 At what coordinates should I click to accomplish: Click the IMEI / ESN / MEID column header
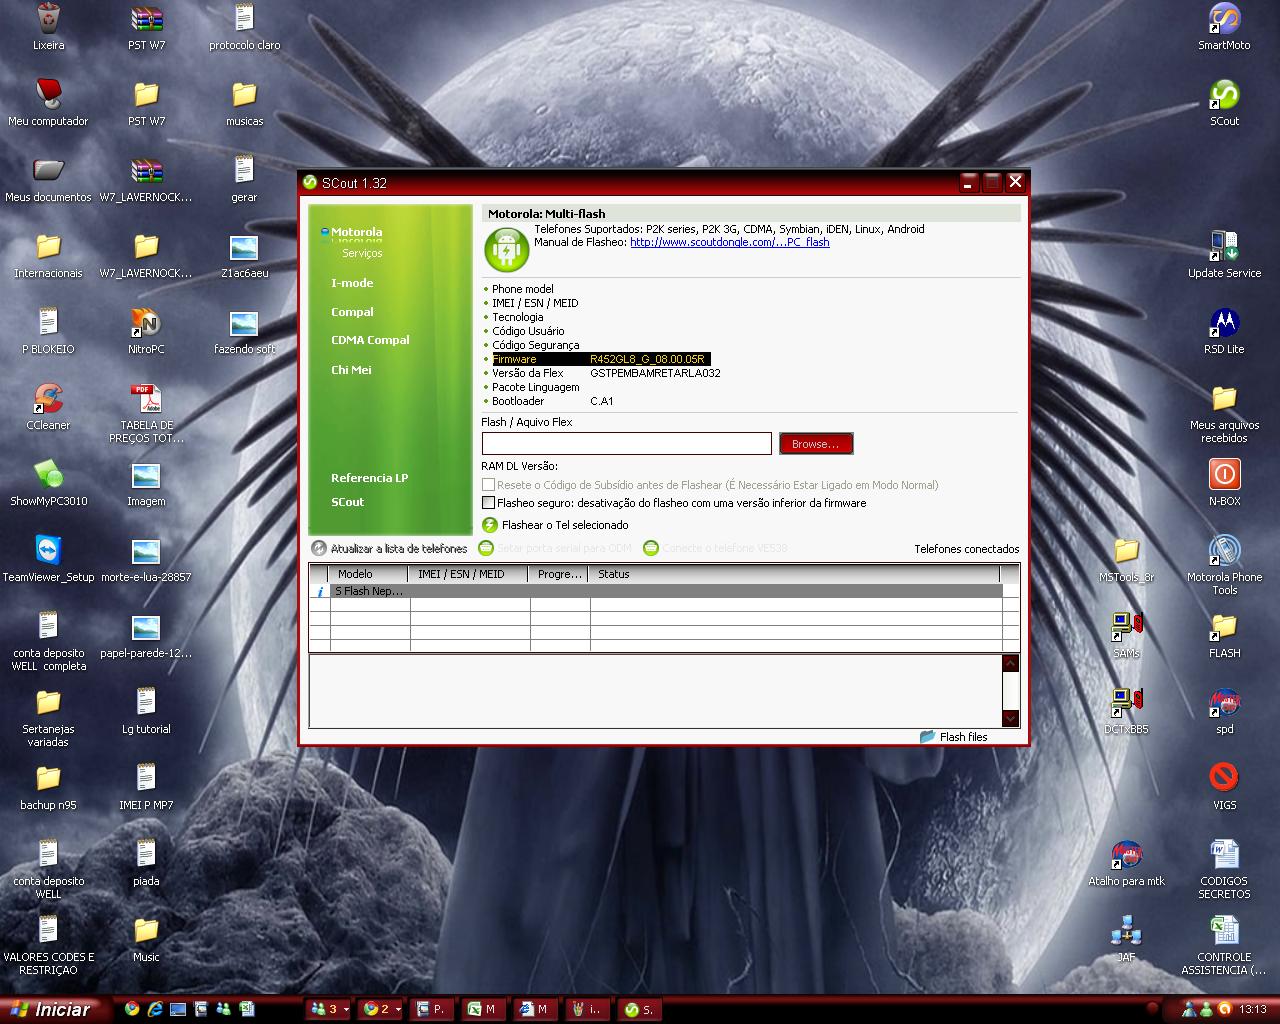pos(469,574)
